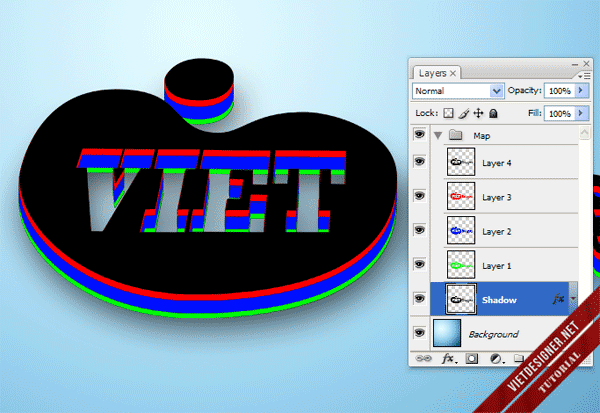Viewport: 600px width, 413px height.
Task: Select the Layer 4 name
Action: [496, 163]
